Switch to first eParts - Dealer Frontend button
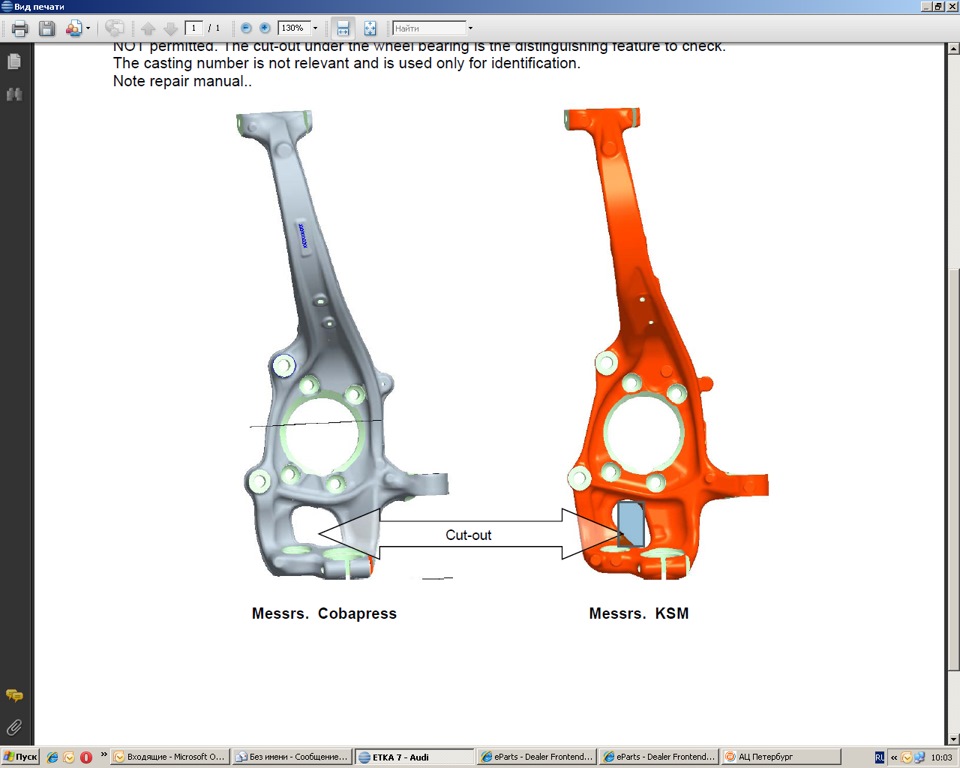The width and height of the screenshot is (960, 768). pyautogui.click(x=537, y=757)
